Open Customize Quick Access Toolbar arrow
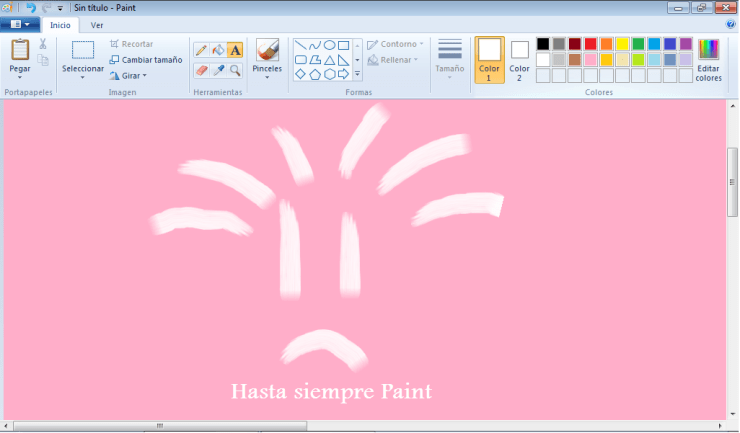Screen dimensions: 740x433 point(60,8)
